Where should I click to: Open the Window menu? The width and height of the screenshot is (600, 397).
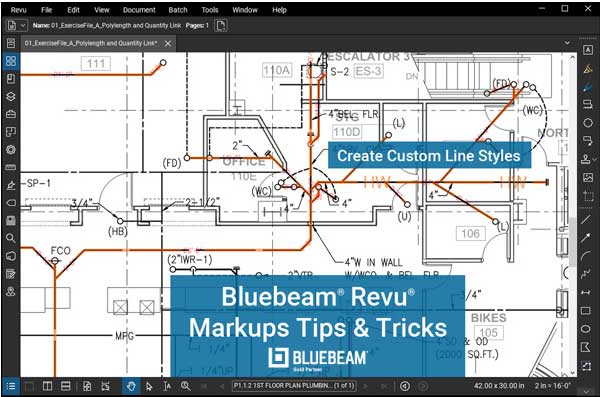pos(245,10)
